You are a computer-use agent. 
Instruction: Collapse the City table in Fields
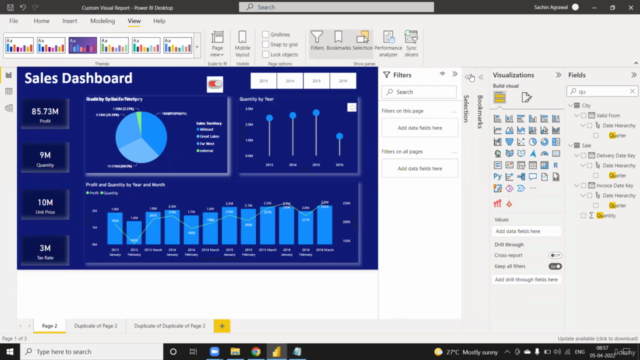click(x=571, y=105)
